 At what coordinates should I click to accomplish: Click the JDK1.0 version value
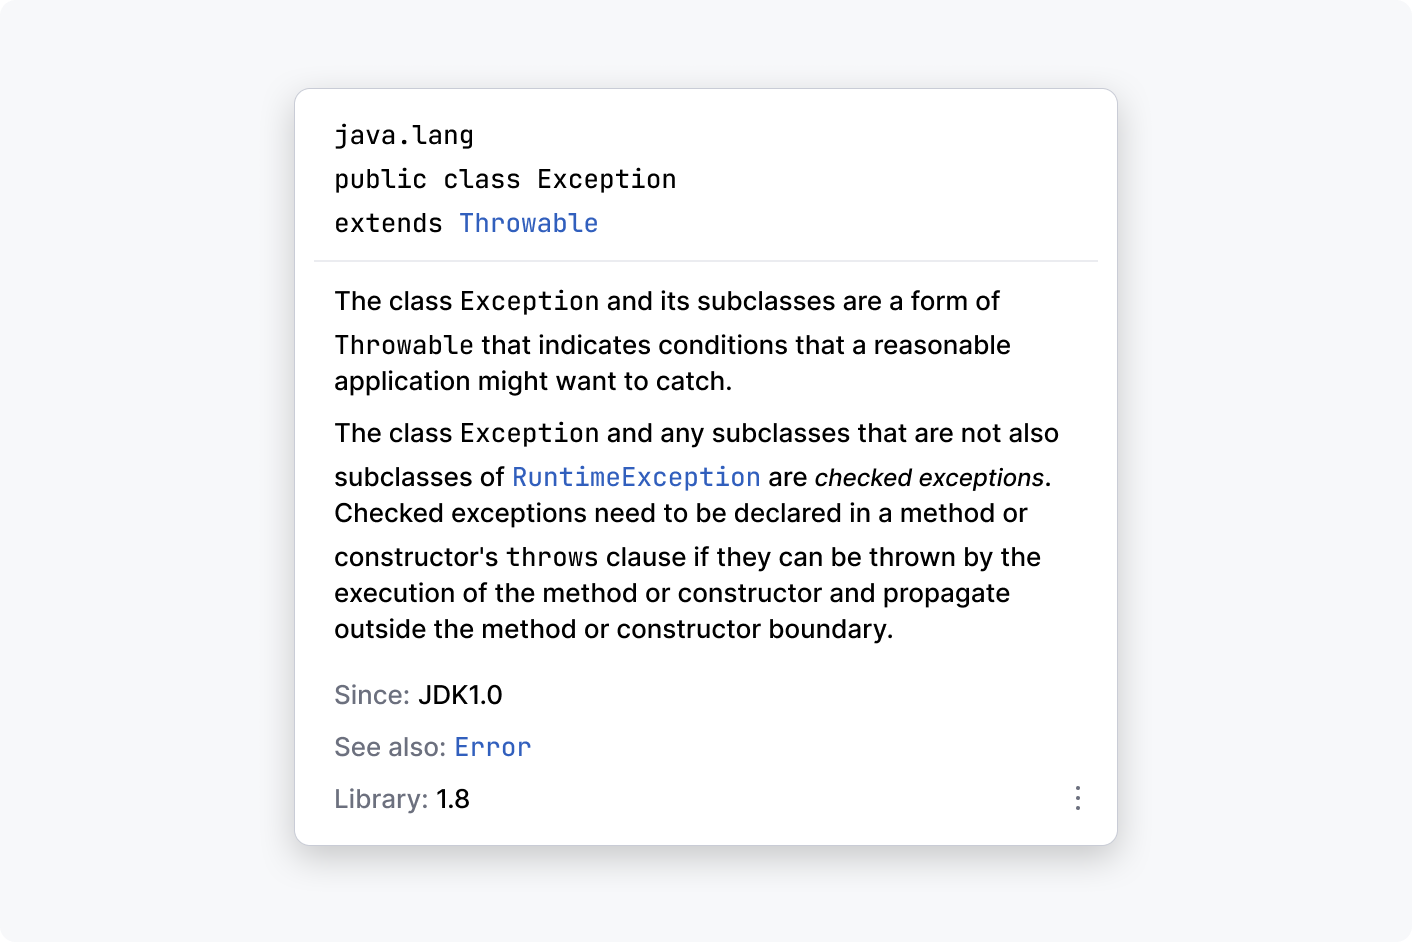pos(460,695)
